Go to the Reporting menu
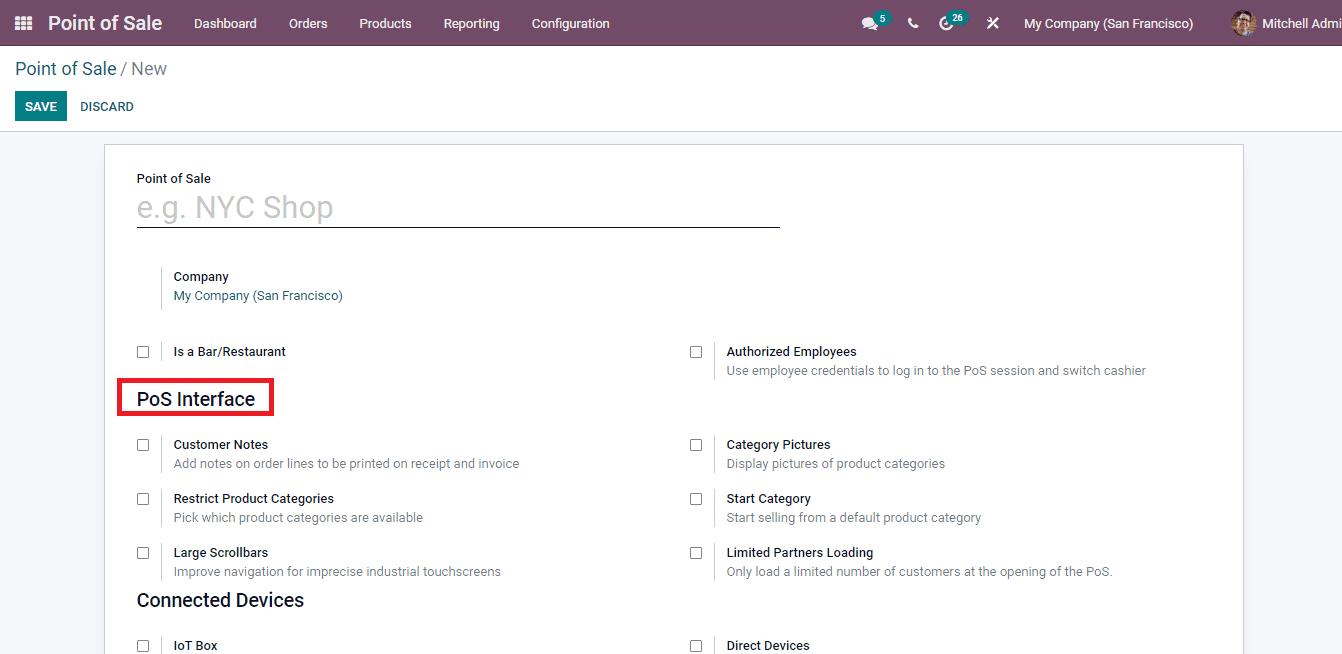Image resolution: width=1342 pixels, height=654 pixels. pos(471,23)
